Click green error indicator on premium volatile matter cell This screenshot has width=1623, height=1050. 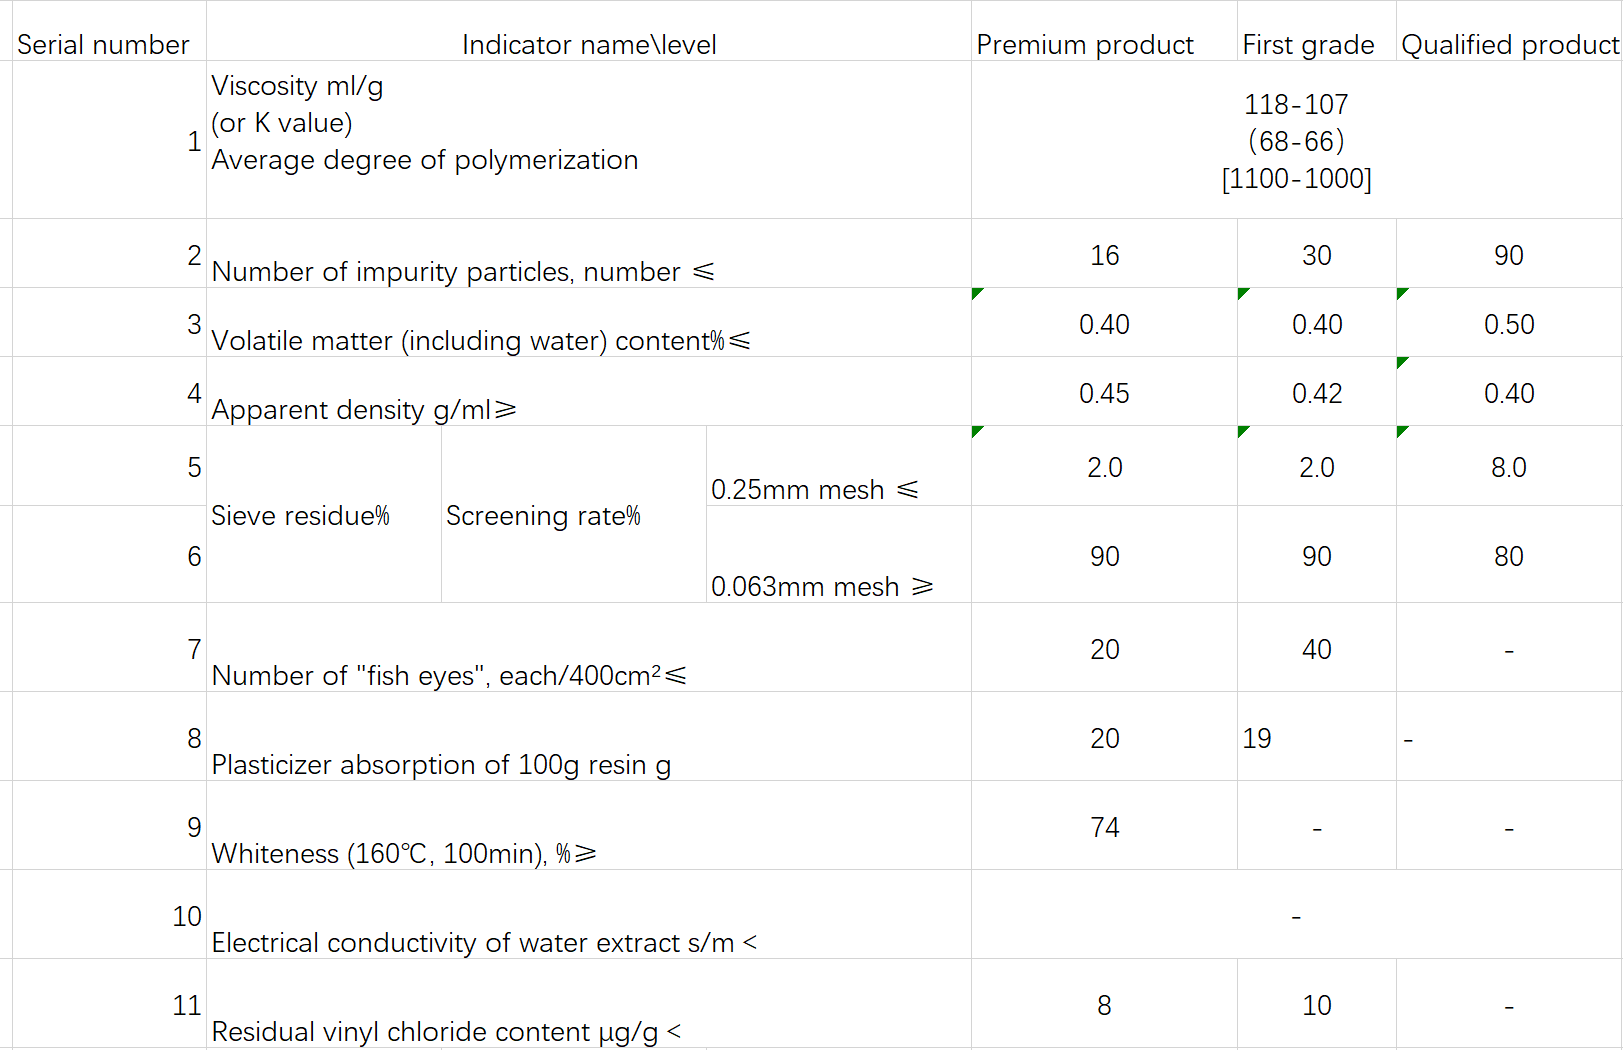click(x=977, y=293)
